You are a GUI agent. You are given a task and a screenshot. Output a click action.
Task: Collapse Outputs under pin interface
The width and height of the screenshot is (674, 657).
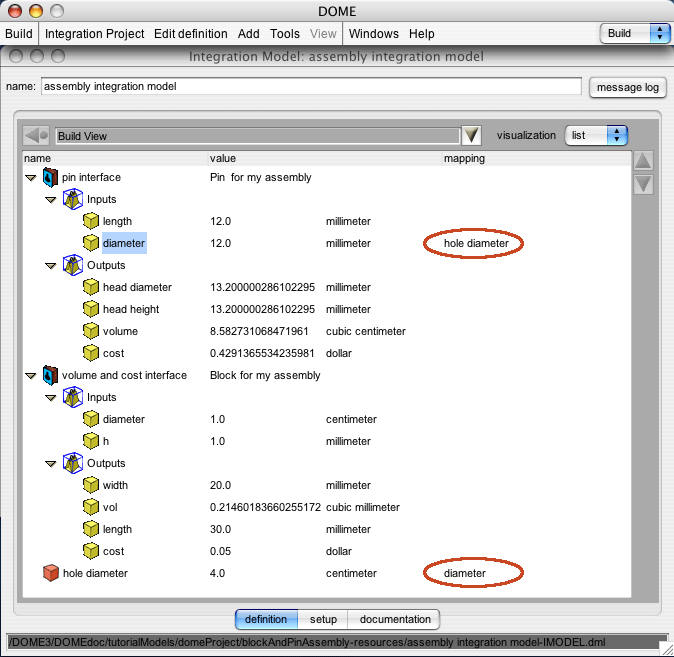[51, 266]
